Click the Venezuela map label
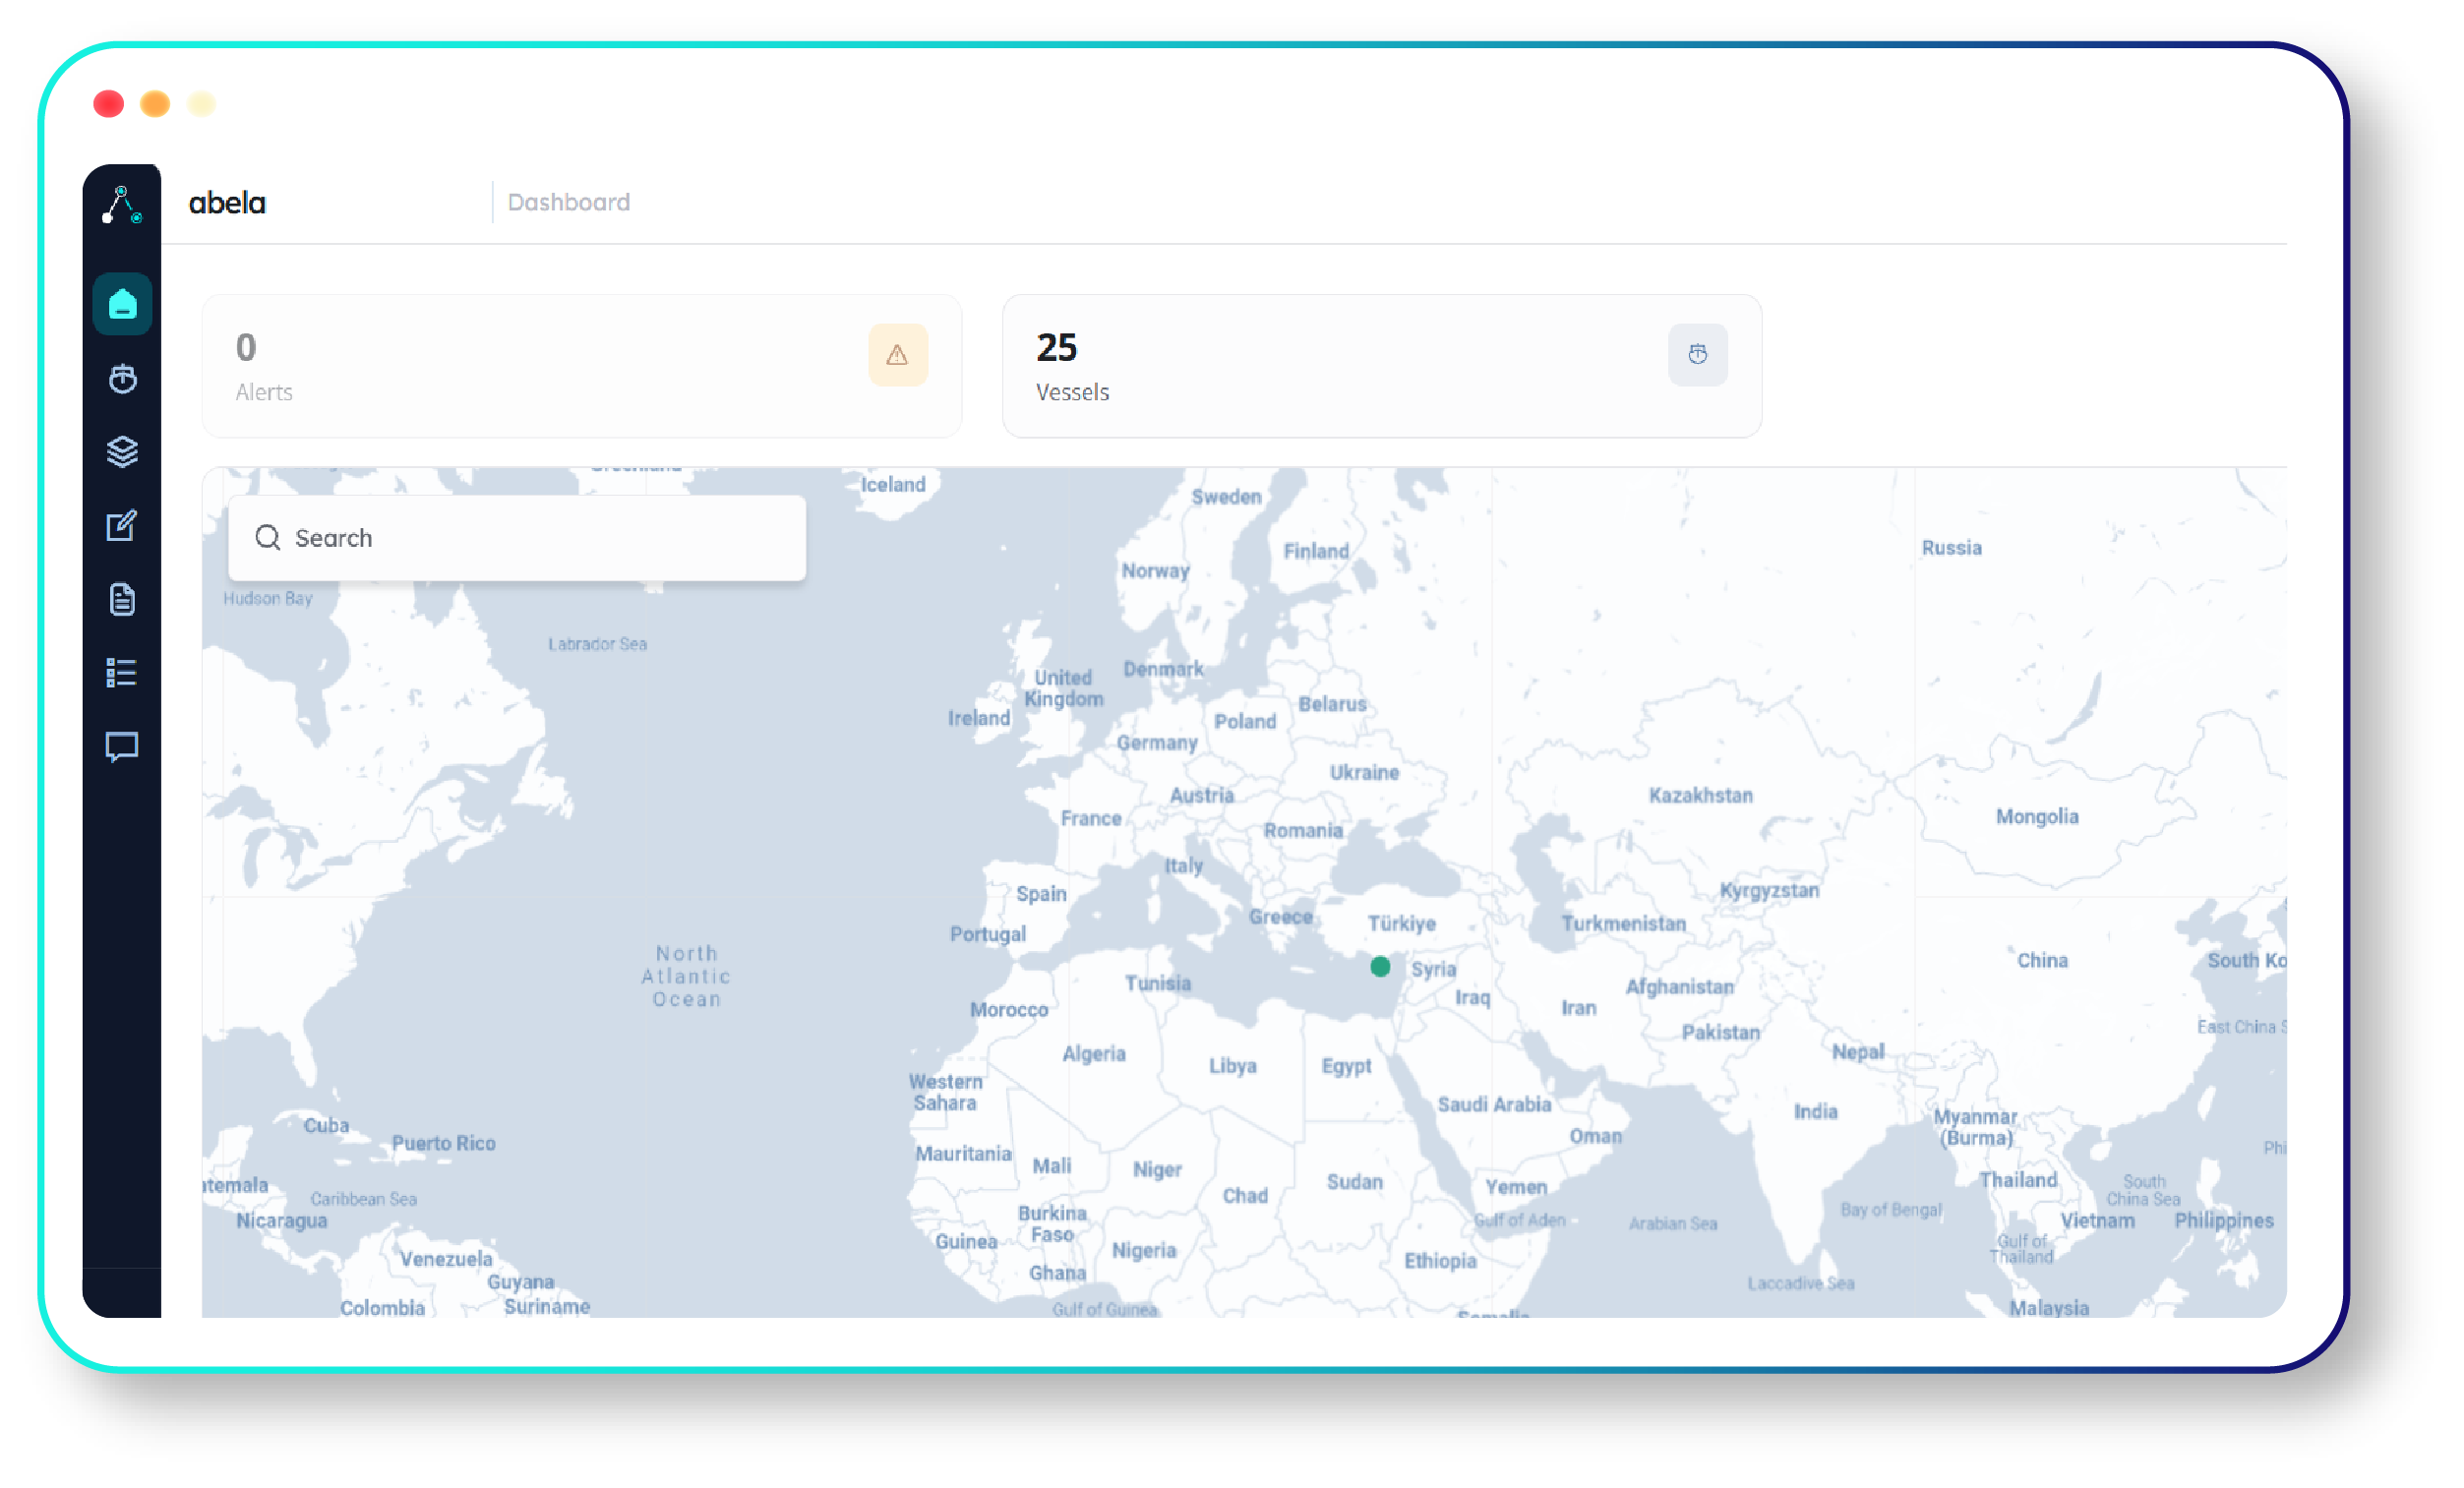This screenshot has width=2464, height=1488. coord(446,1260)
